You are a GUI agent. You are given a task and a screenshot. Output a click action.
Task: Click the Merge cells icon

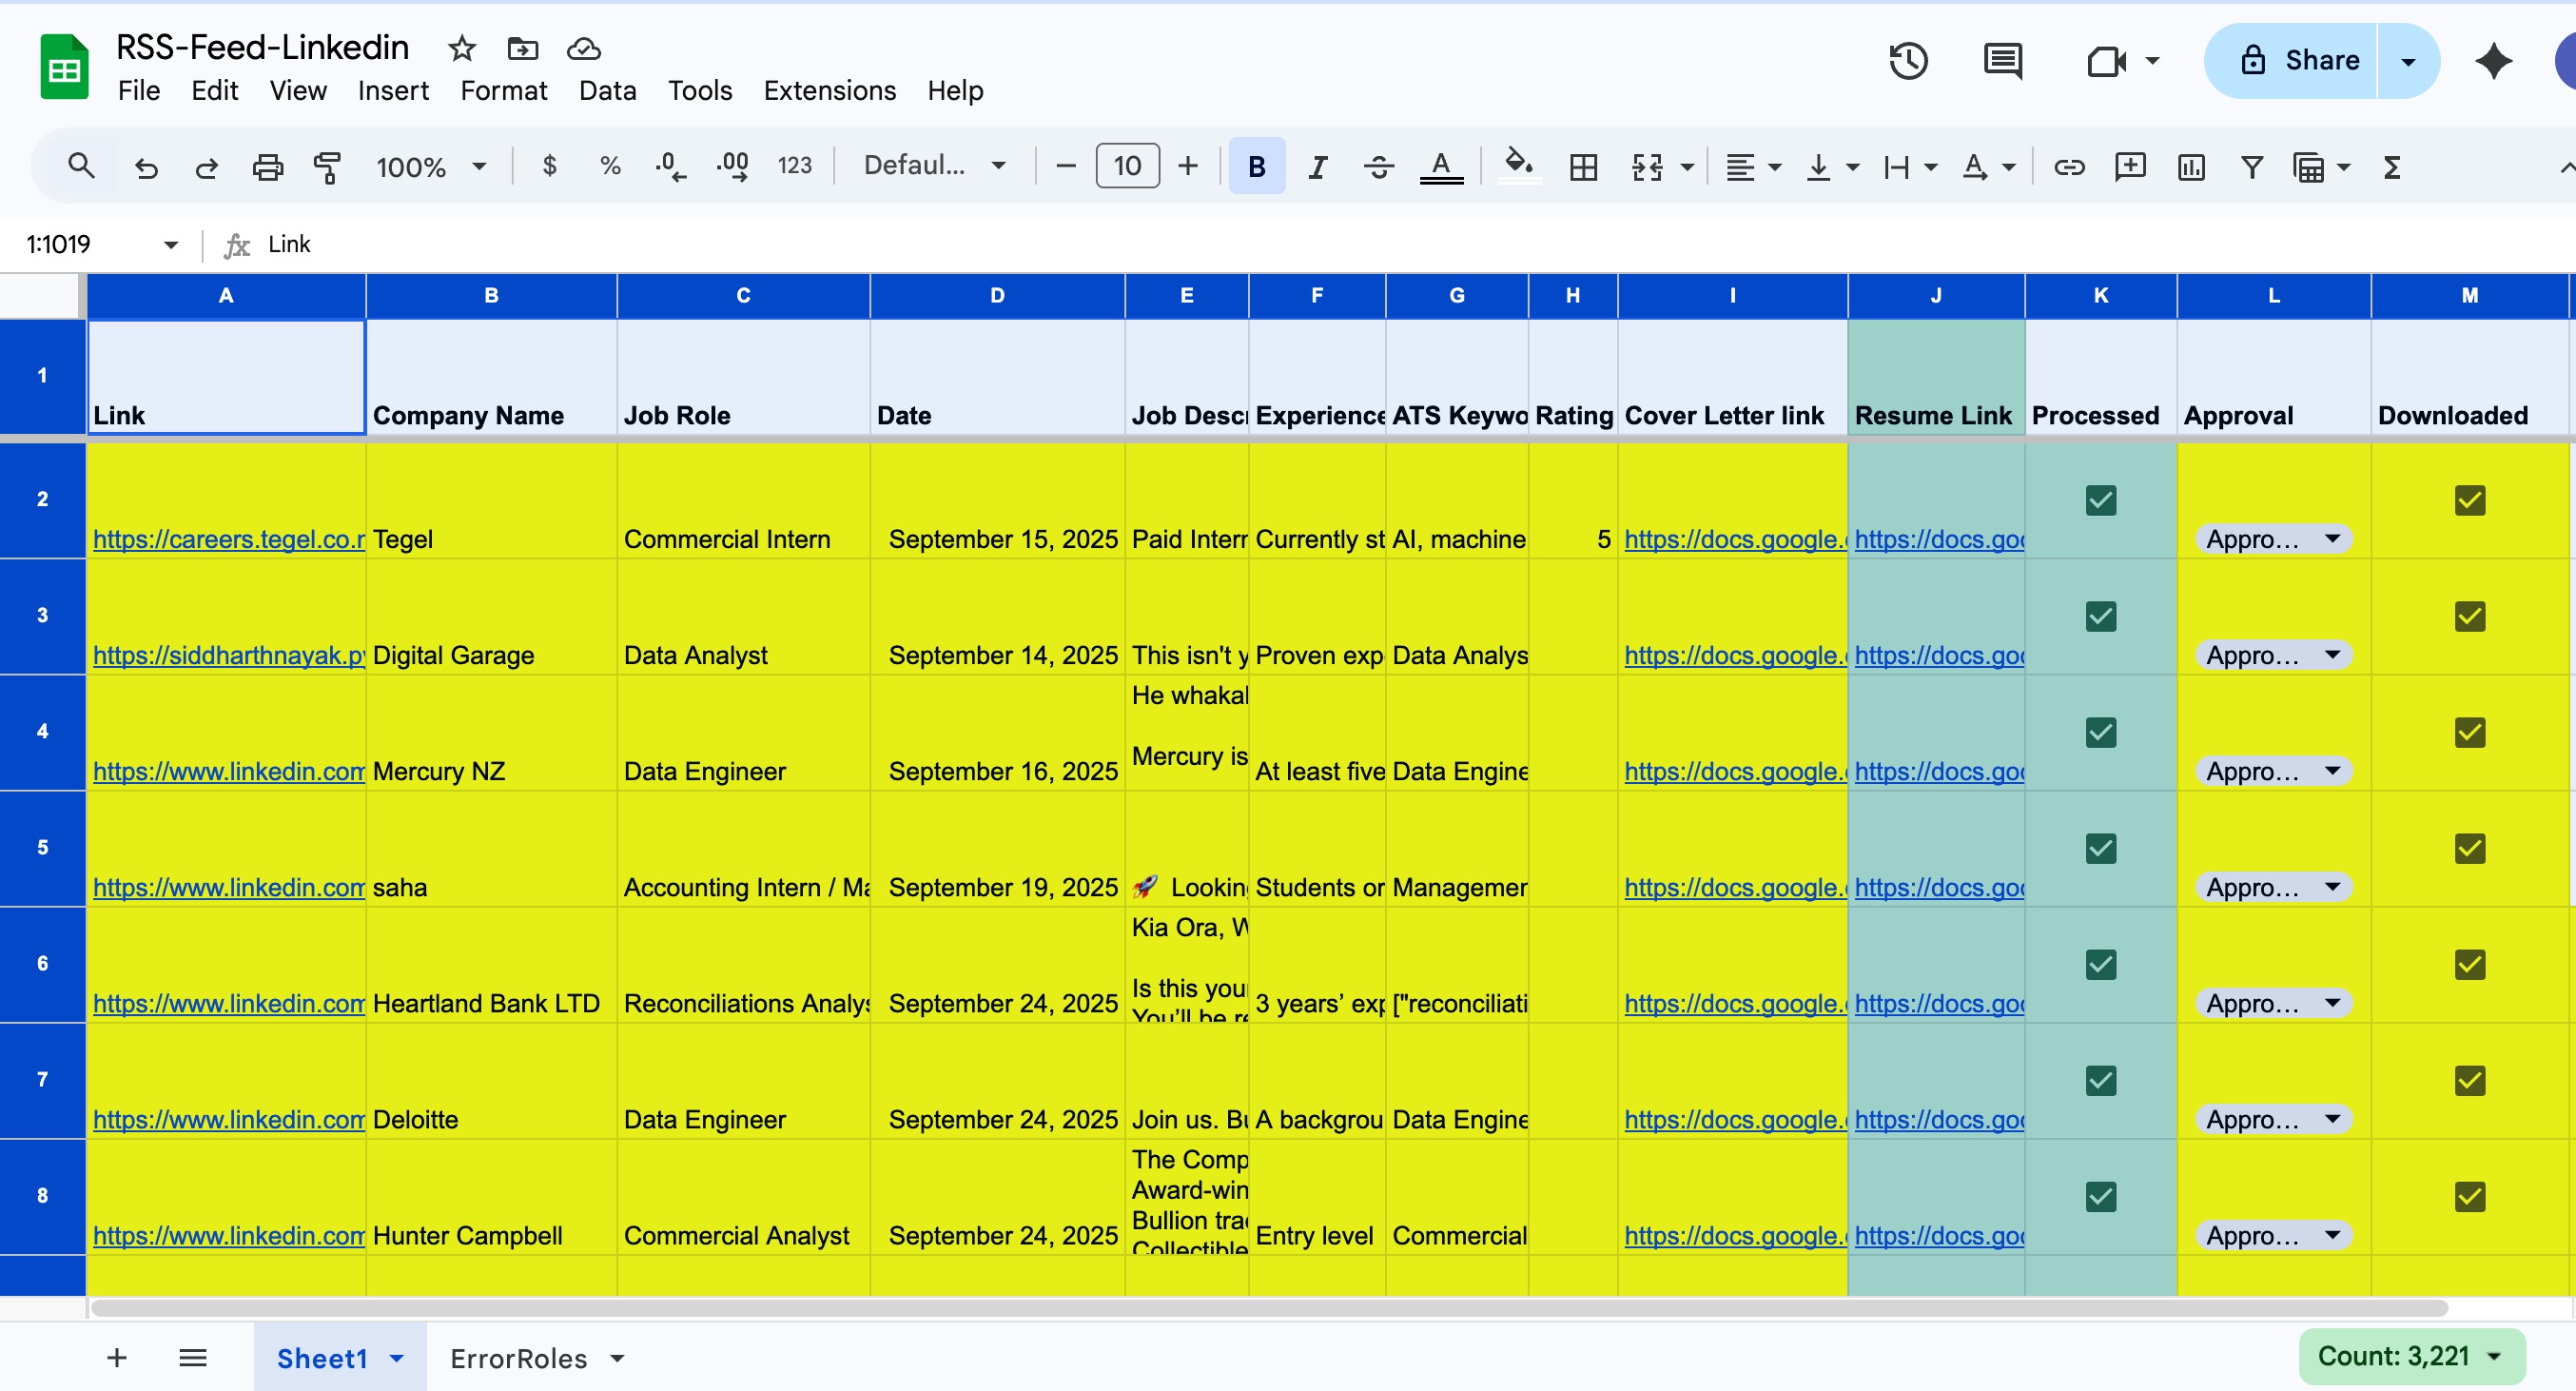1647,167
